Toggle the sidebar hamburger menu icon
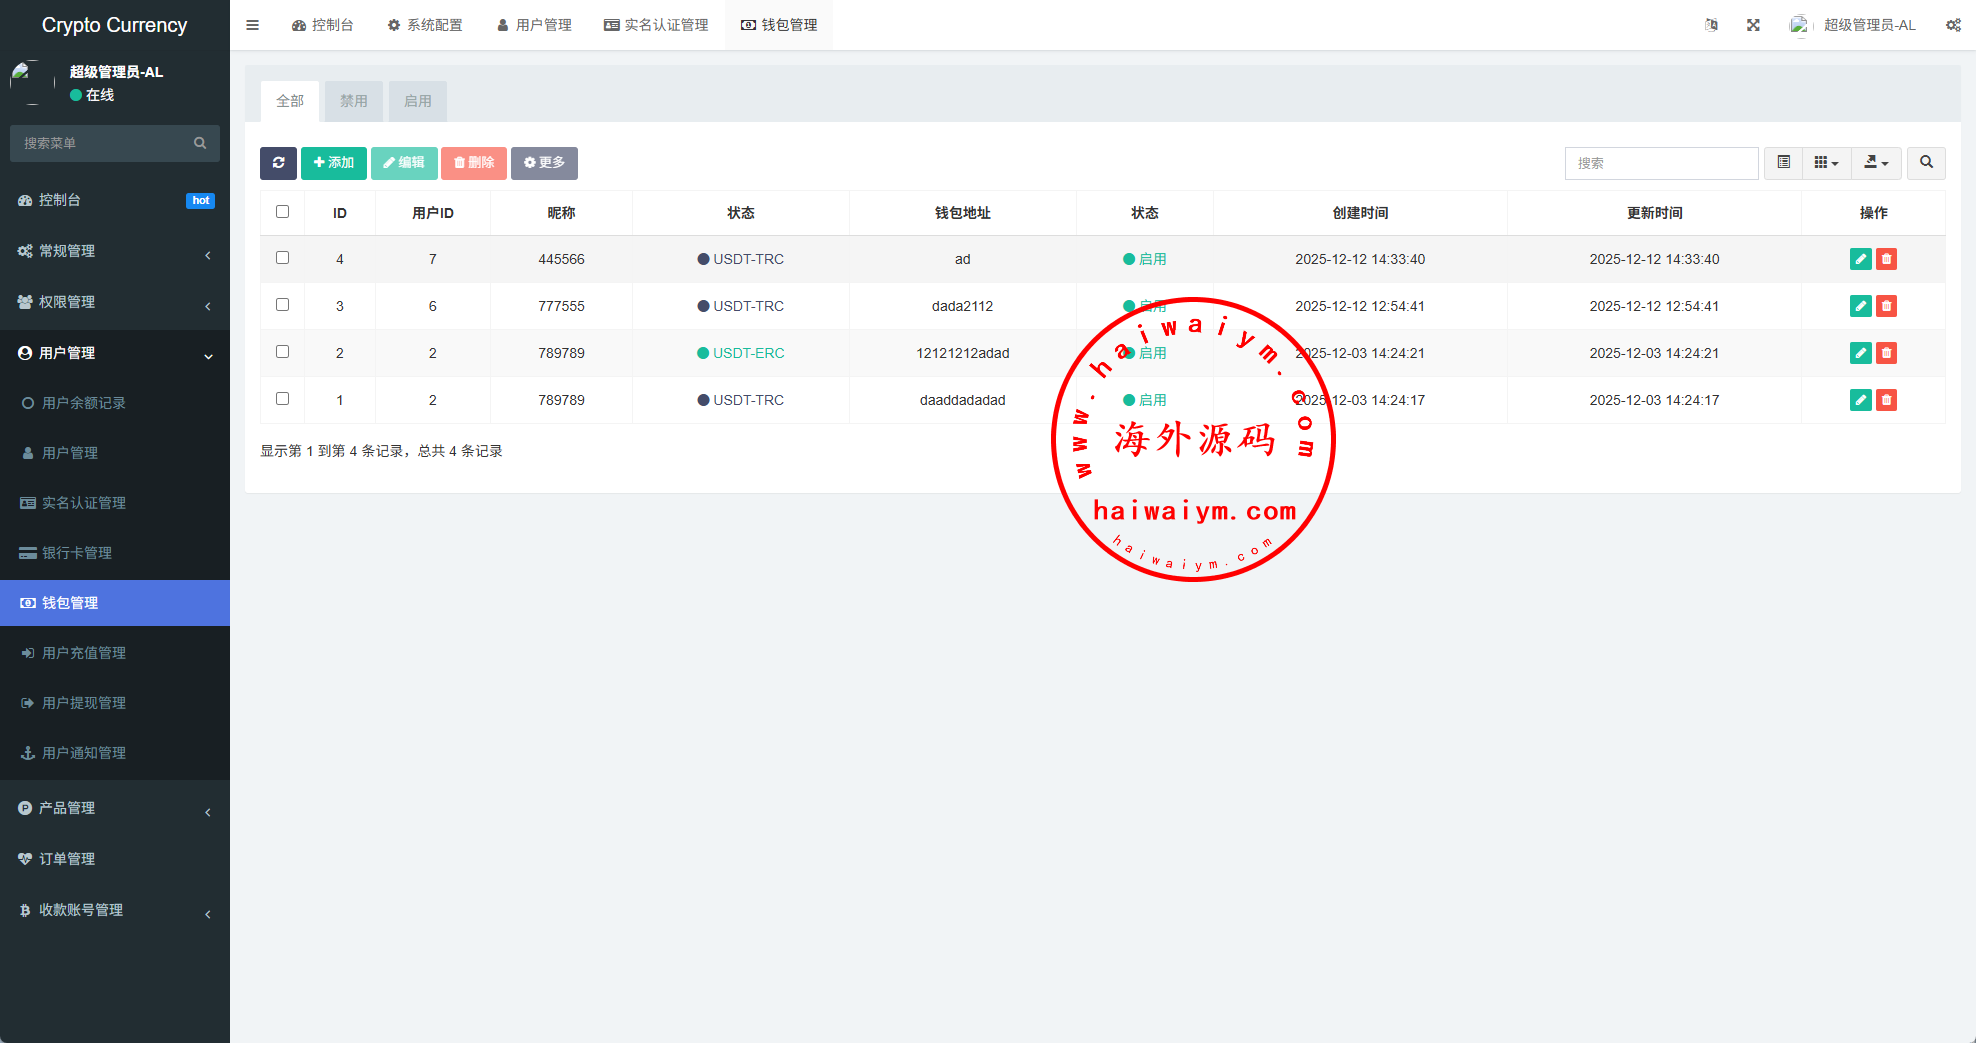The width and height of the screenshot is (1976, 1043). [253, 25]
